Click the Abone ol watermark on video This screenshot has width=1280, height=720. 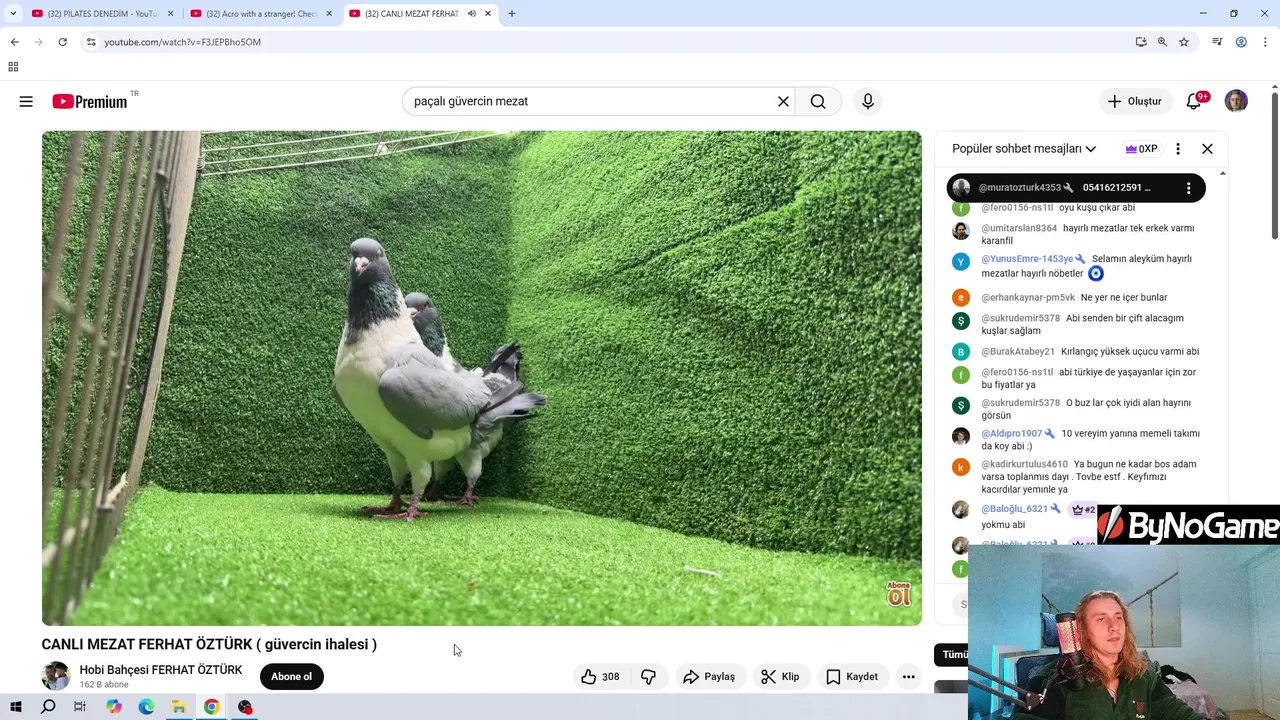coord(899,594)
